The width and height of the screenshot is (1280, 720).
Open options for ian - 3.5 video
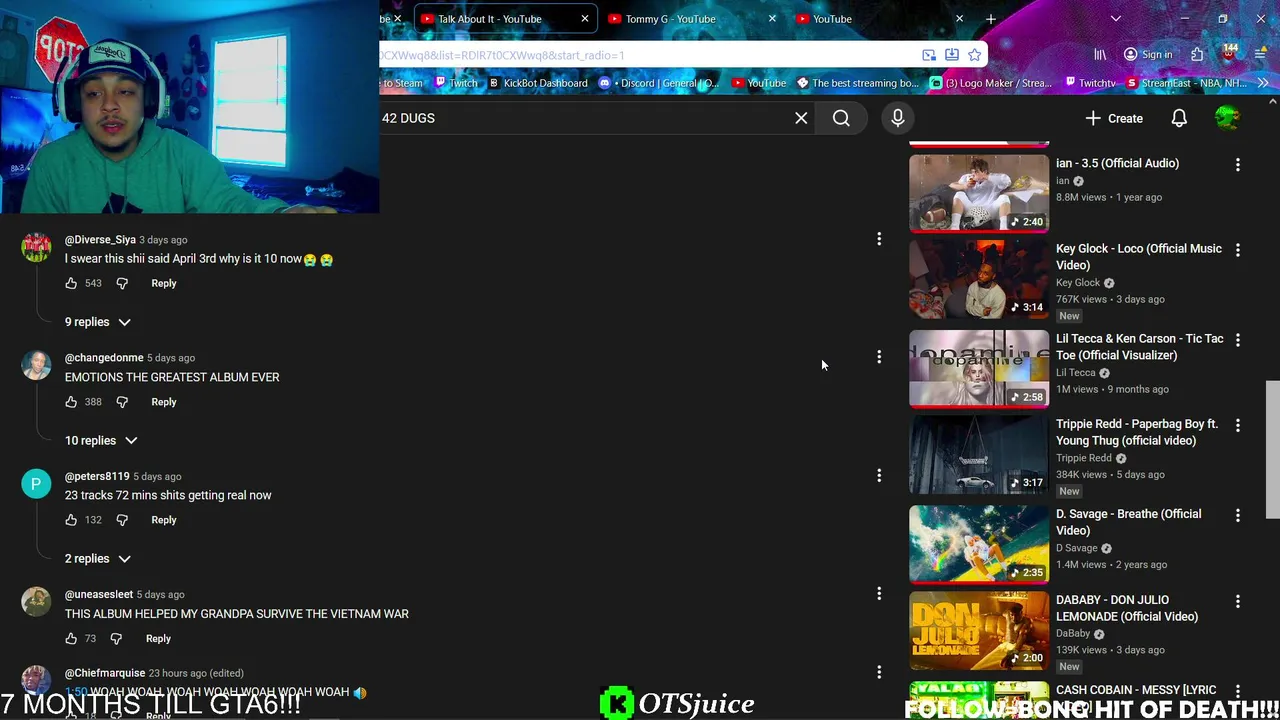coord(1238,164)
